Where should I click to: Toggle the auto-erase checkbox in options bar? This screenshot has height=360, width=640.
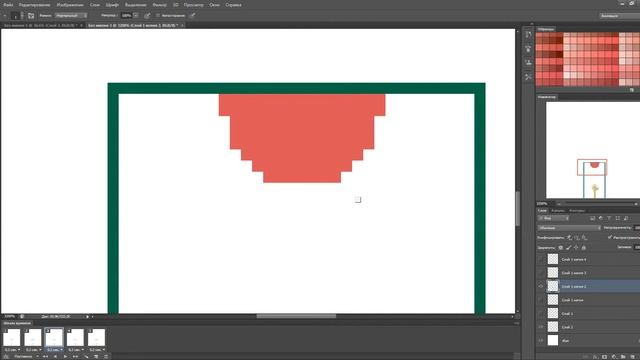coord(158,16)
